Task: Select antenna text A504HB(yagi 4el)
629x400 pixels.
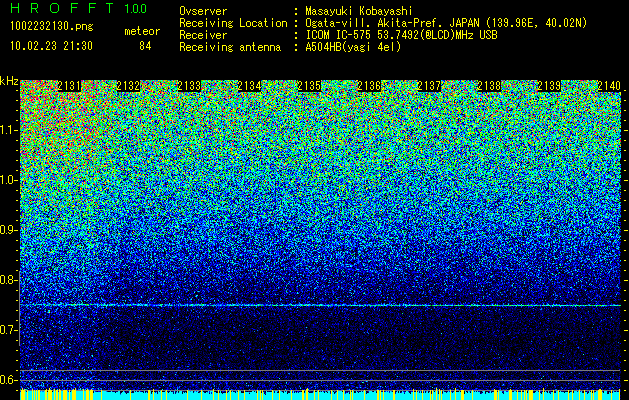Action: [353, 47]
